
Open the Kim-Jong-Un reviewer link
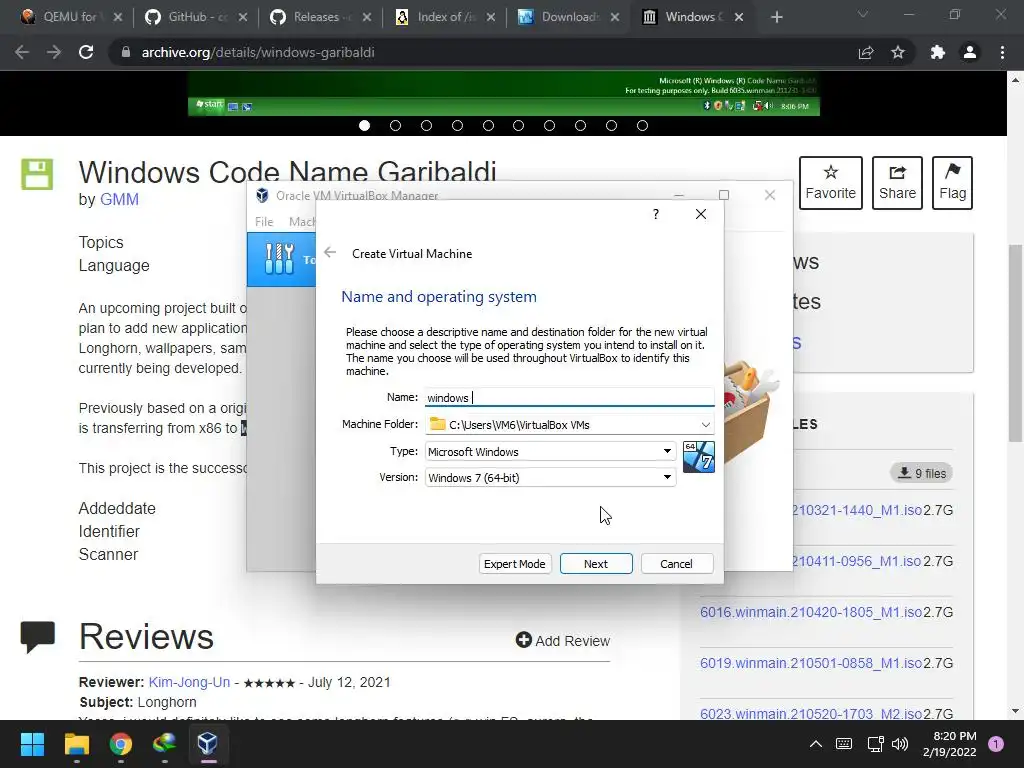coord(189,682)
